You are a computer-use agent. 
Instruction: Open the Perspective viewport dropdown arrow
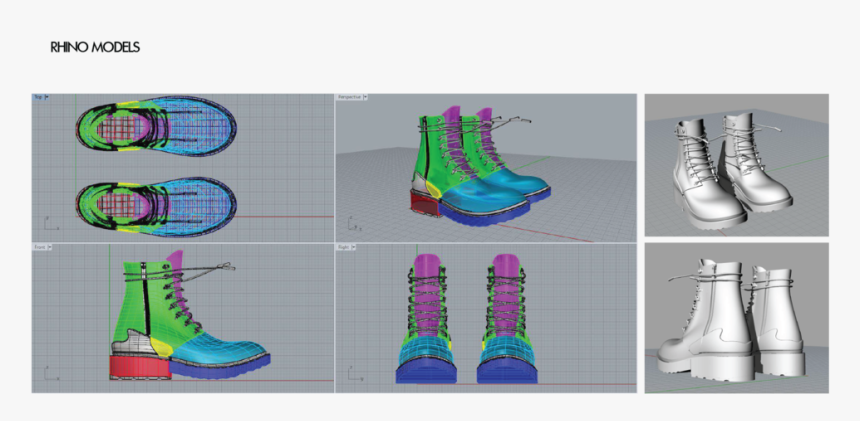pos(365,97)
